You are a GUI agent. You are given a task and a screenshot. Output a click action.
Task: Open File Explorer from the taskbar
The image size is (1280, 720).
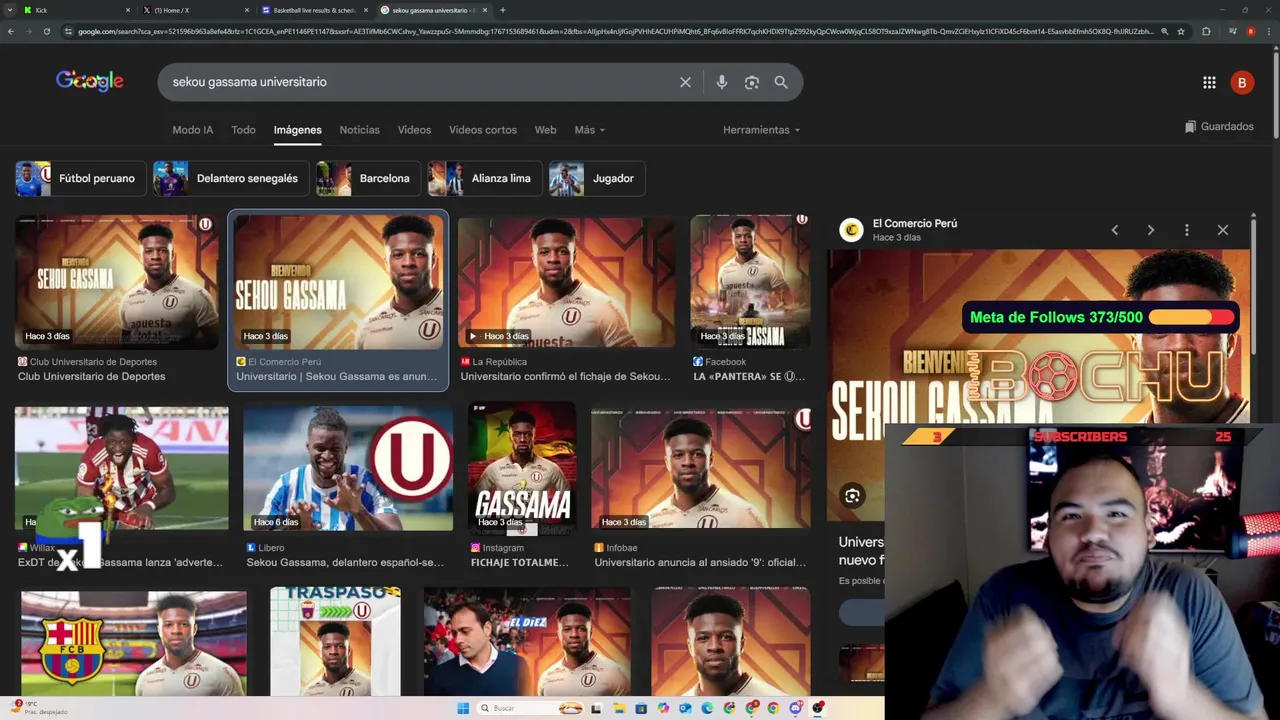coord(619,708)
